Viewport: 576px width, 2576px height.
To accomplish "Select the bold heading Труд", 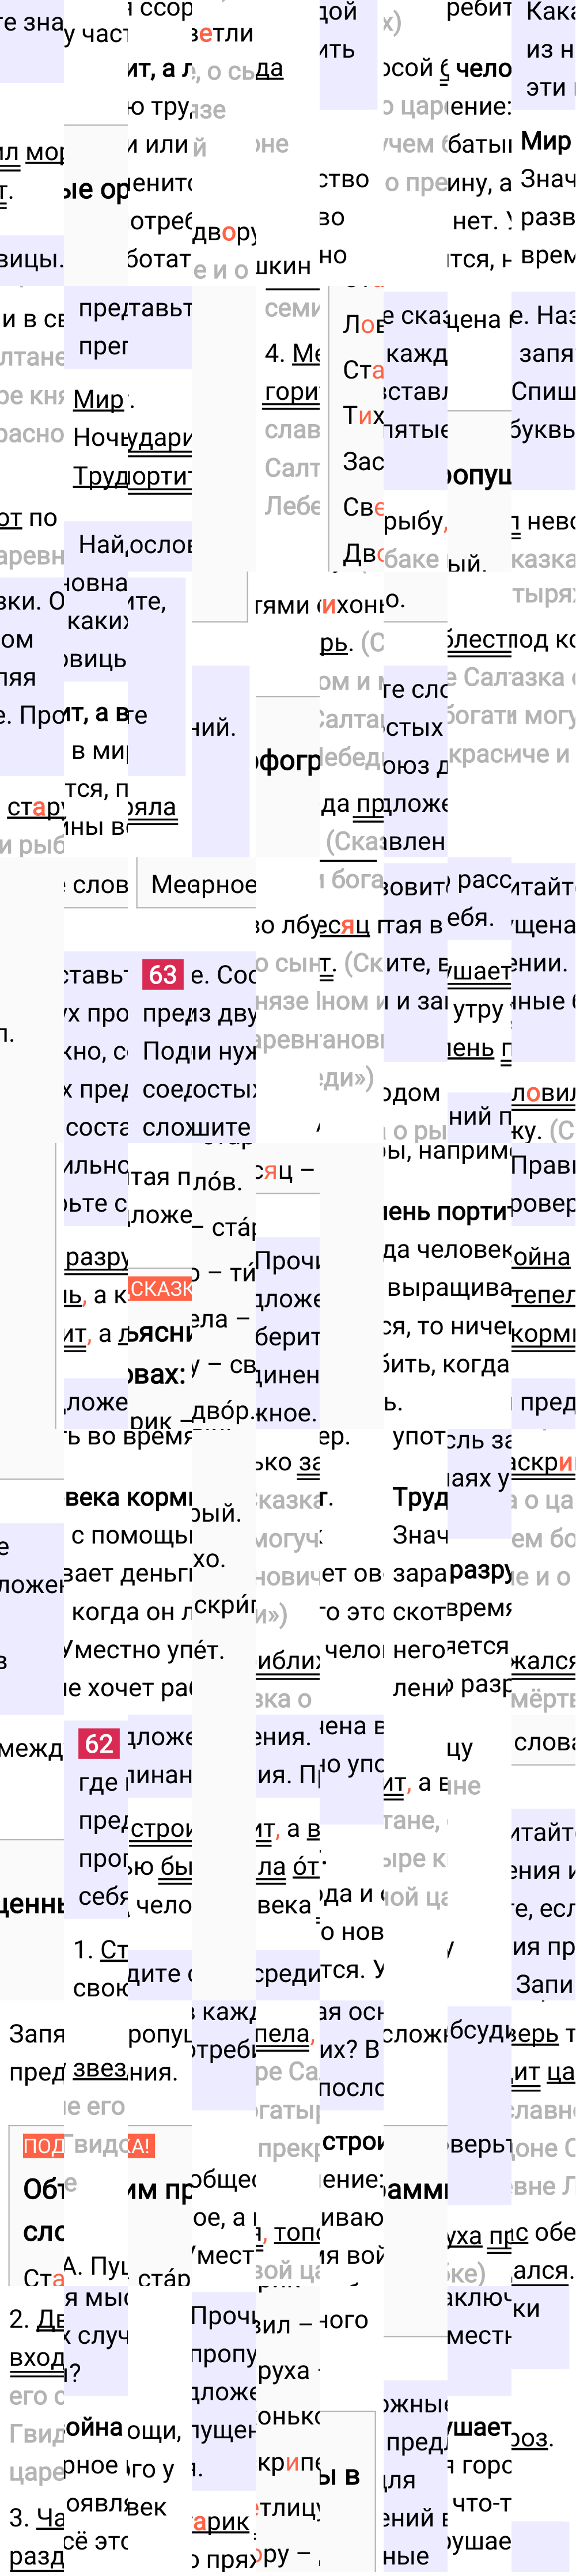I will (x=419, y=1497).
